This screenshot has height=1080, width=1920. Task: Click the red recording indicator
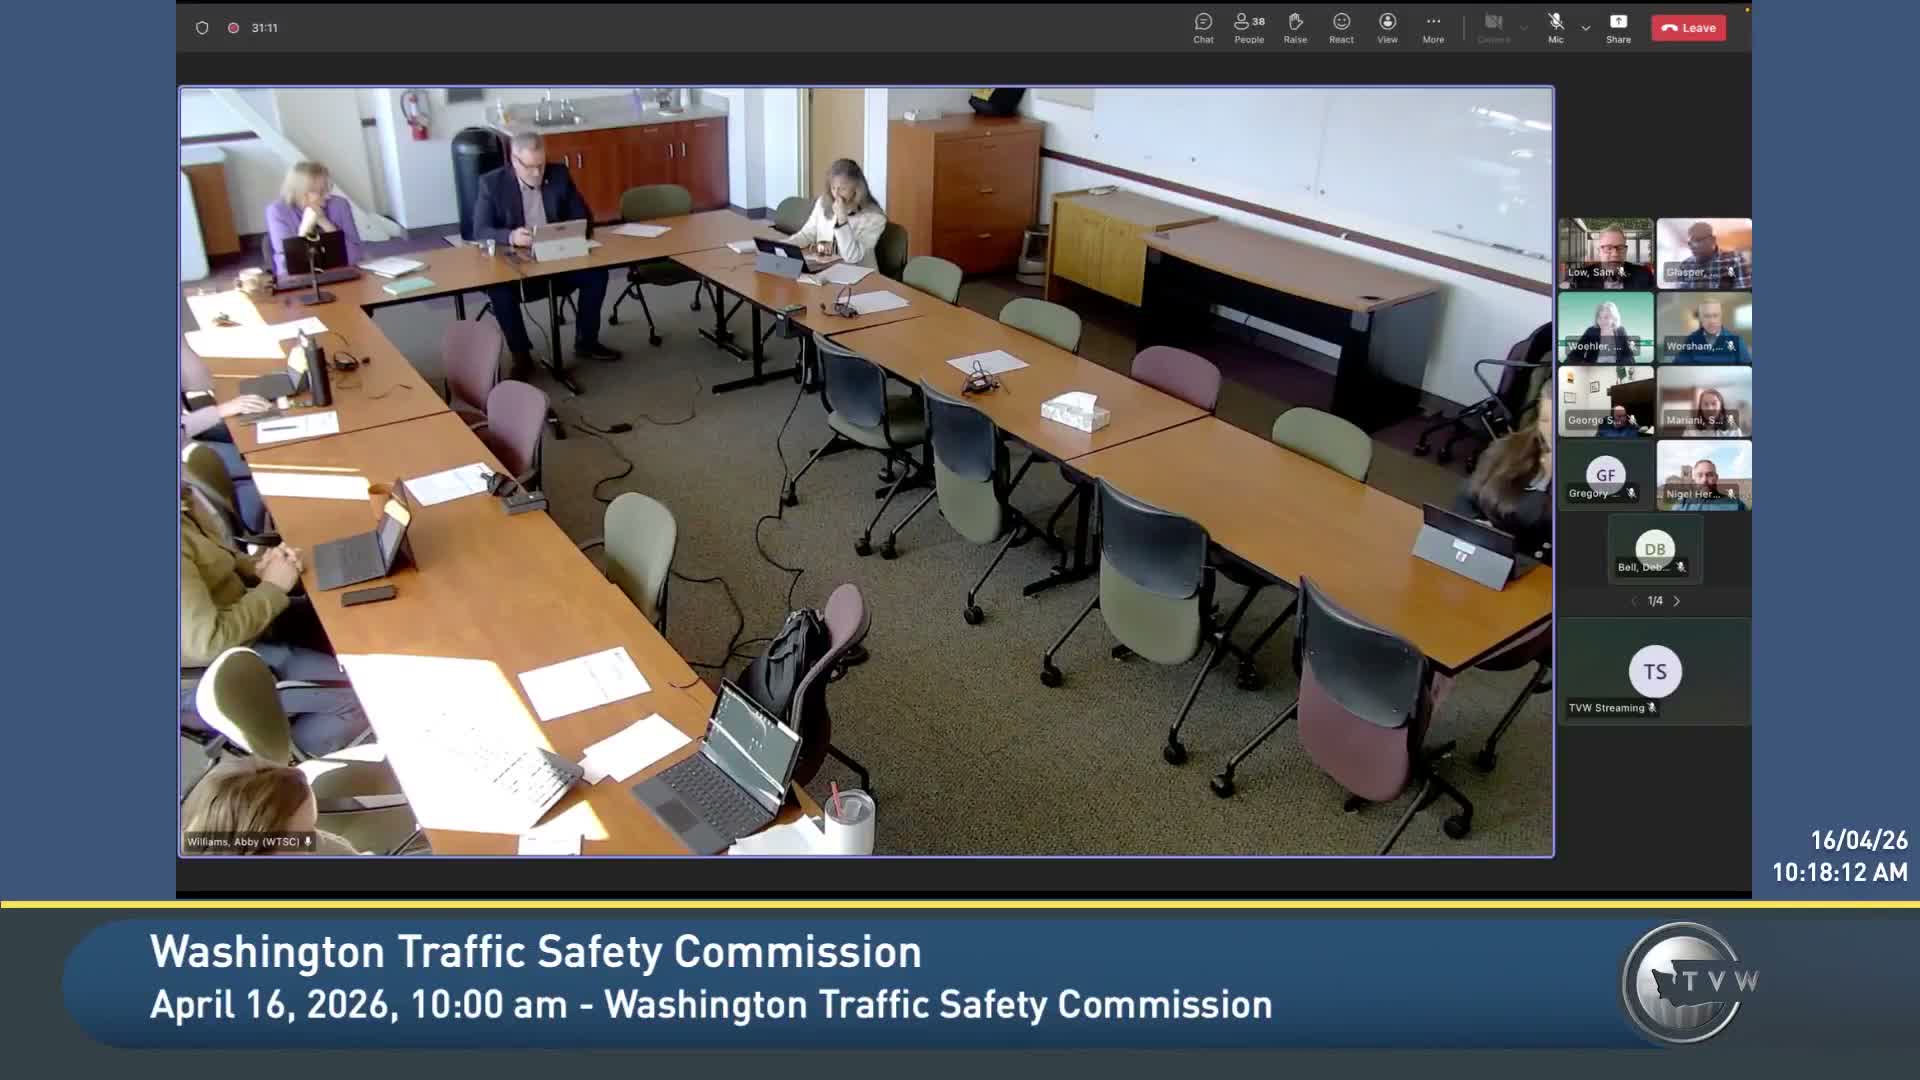[x=233, y=28]
